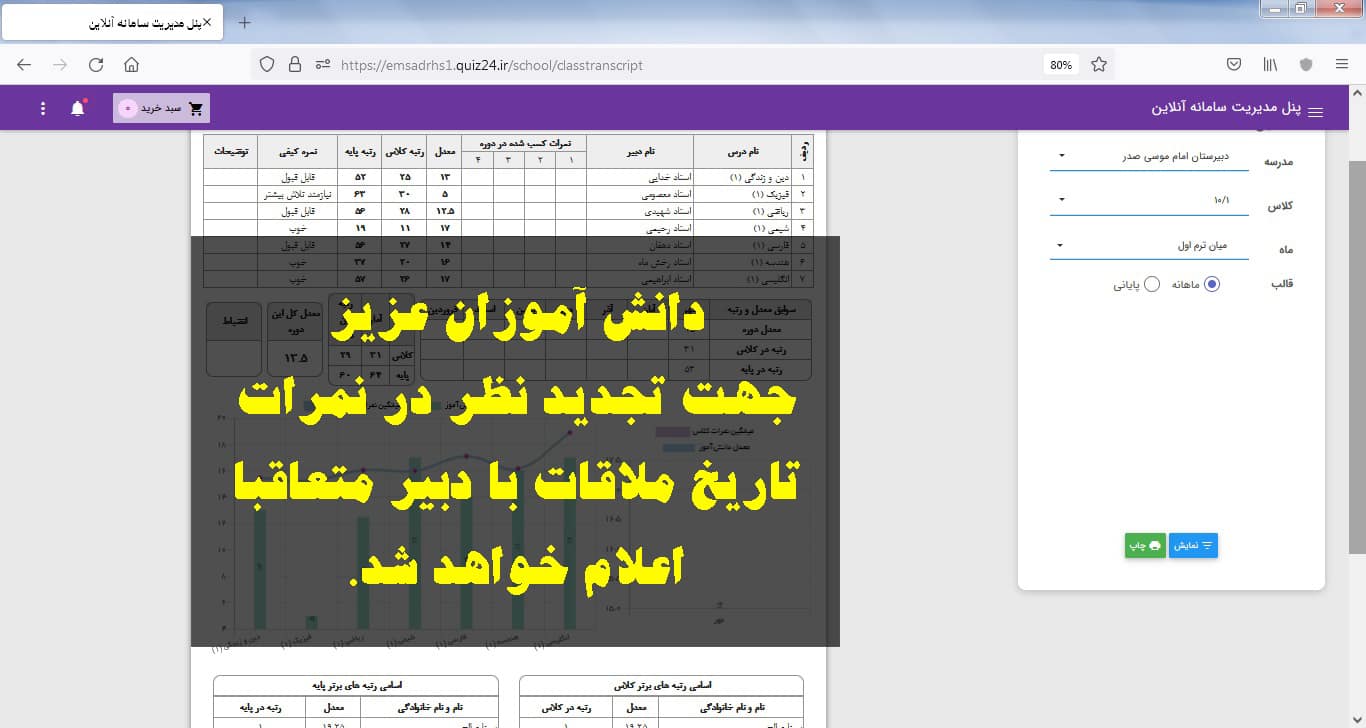Click the نیازمند تلاش بیشتر grade cell
Viewport: 1366px width, 728px height.
[297, 194]
